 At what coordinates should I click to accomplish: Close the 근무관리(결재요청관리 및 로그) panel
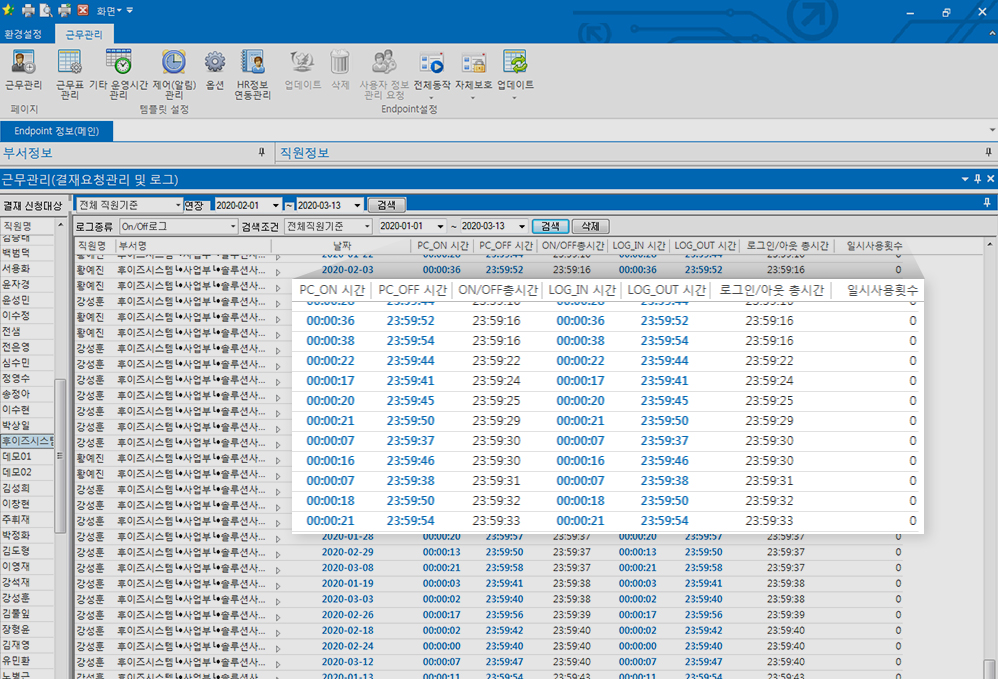990,179
